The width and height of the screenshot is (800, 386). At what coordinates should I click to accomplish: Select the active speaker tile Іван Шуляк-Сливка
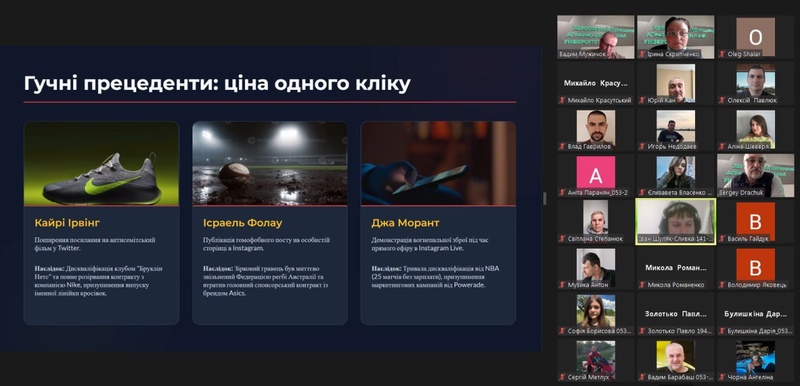(676, 222)
